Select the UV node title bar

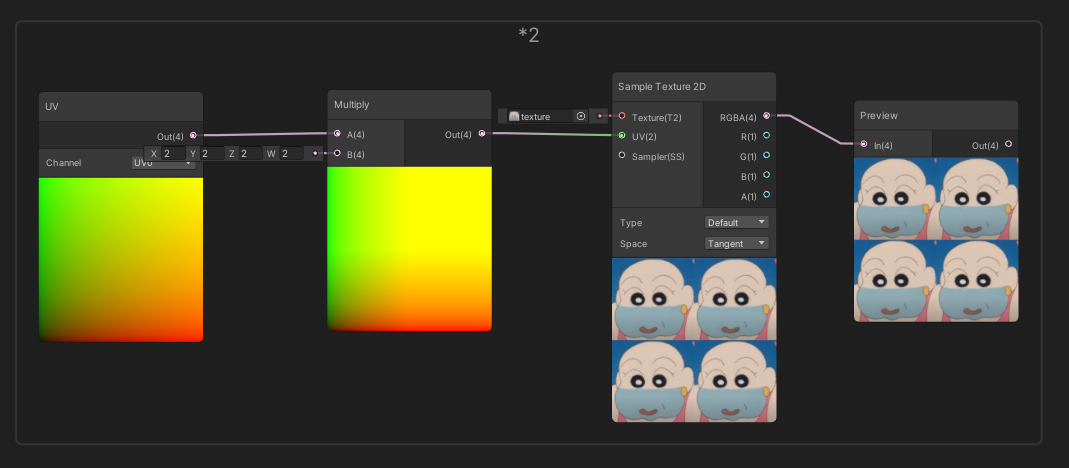pos(121,107)
